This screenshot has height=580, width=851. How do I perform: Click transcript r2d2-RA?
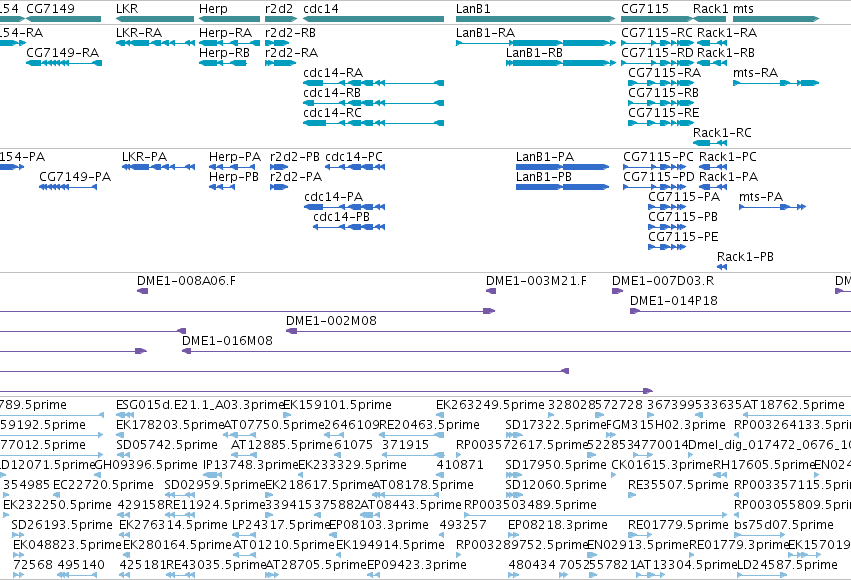click(280, 63)
